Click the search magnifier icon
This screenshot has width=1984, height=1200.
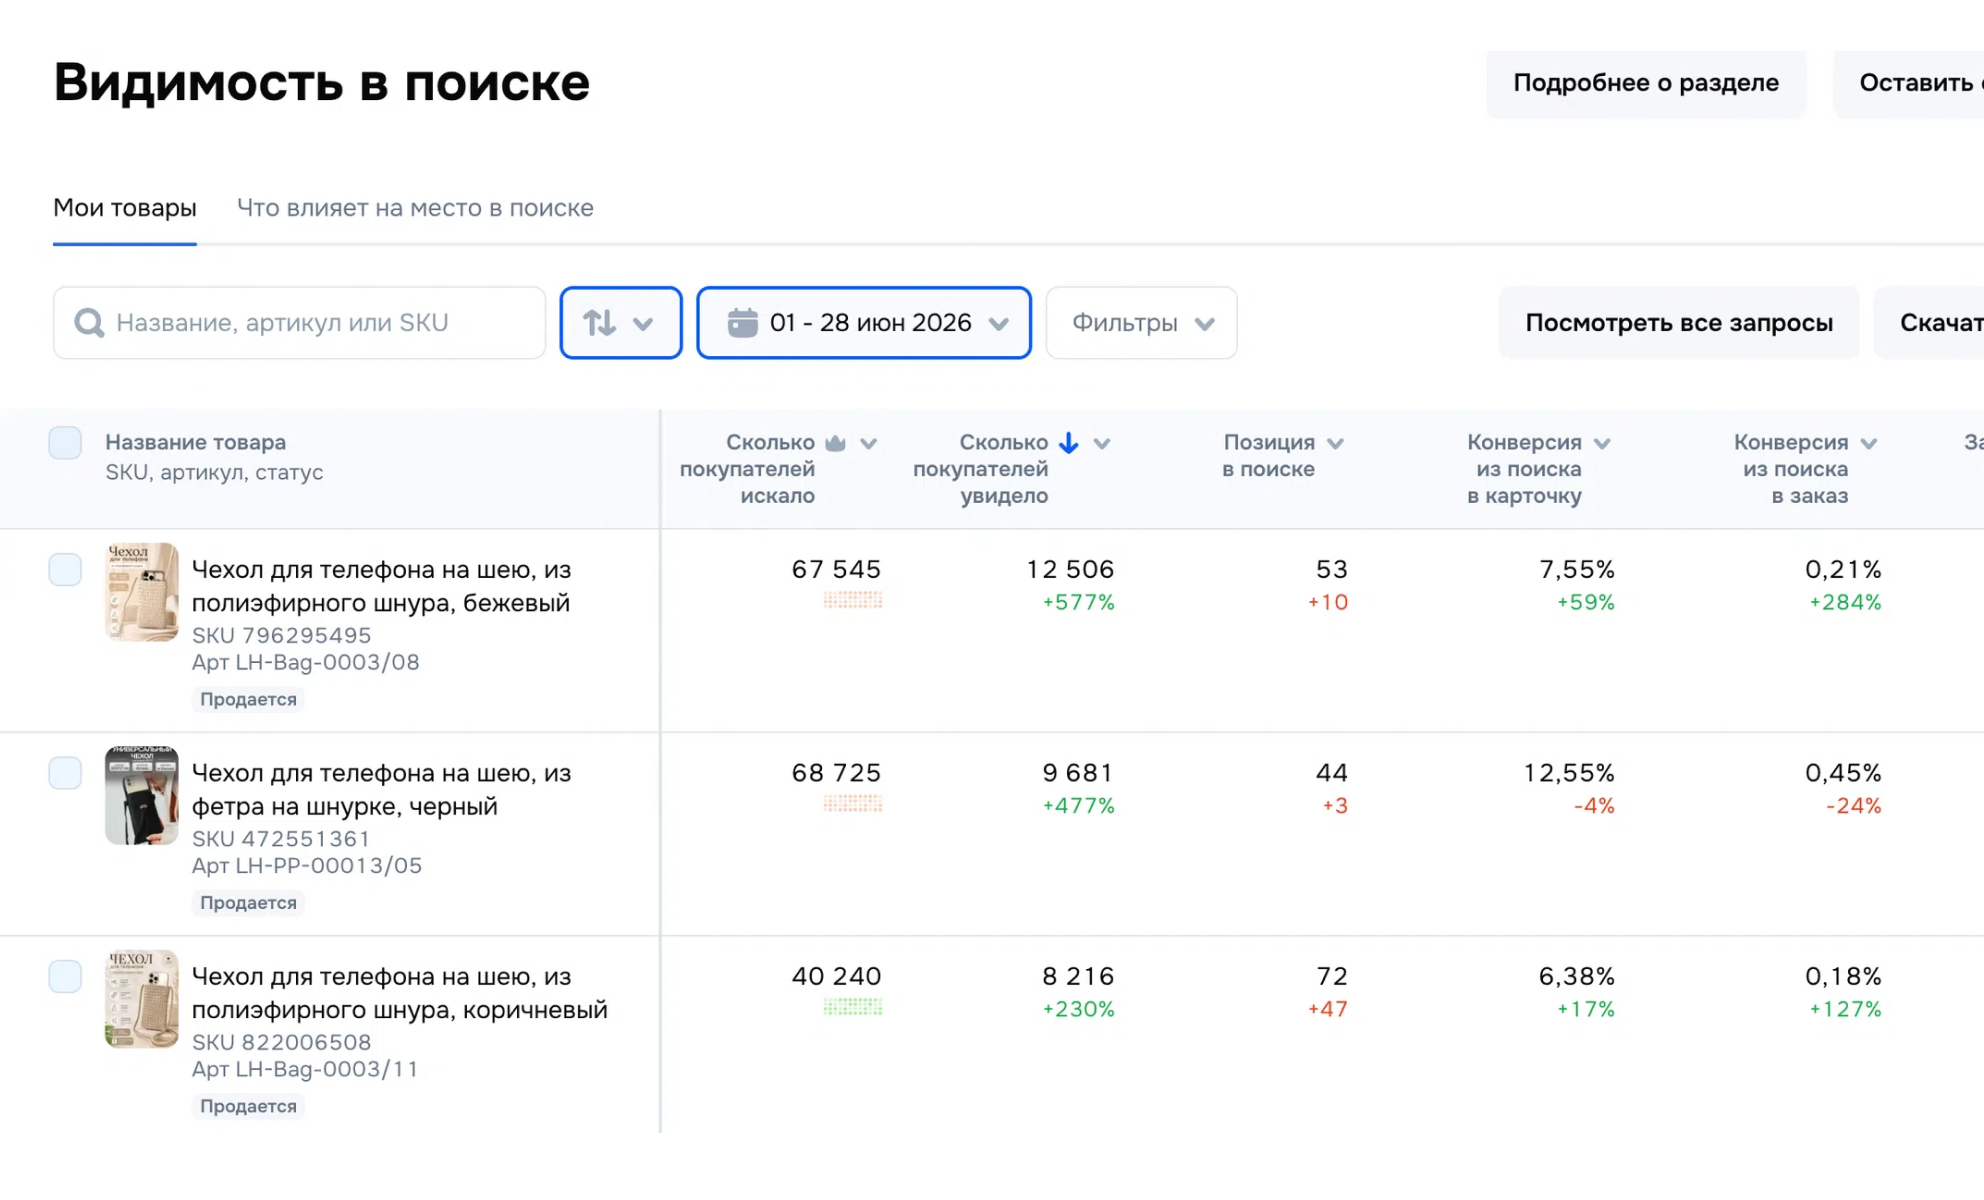tap(89, 323)
